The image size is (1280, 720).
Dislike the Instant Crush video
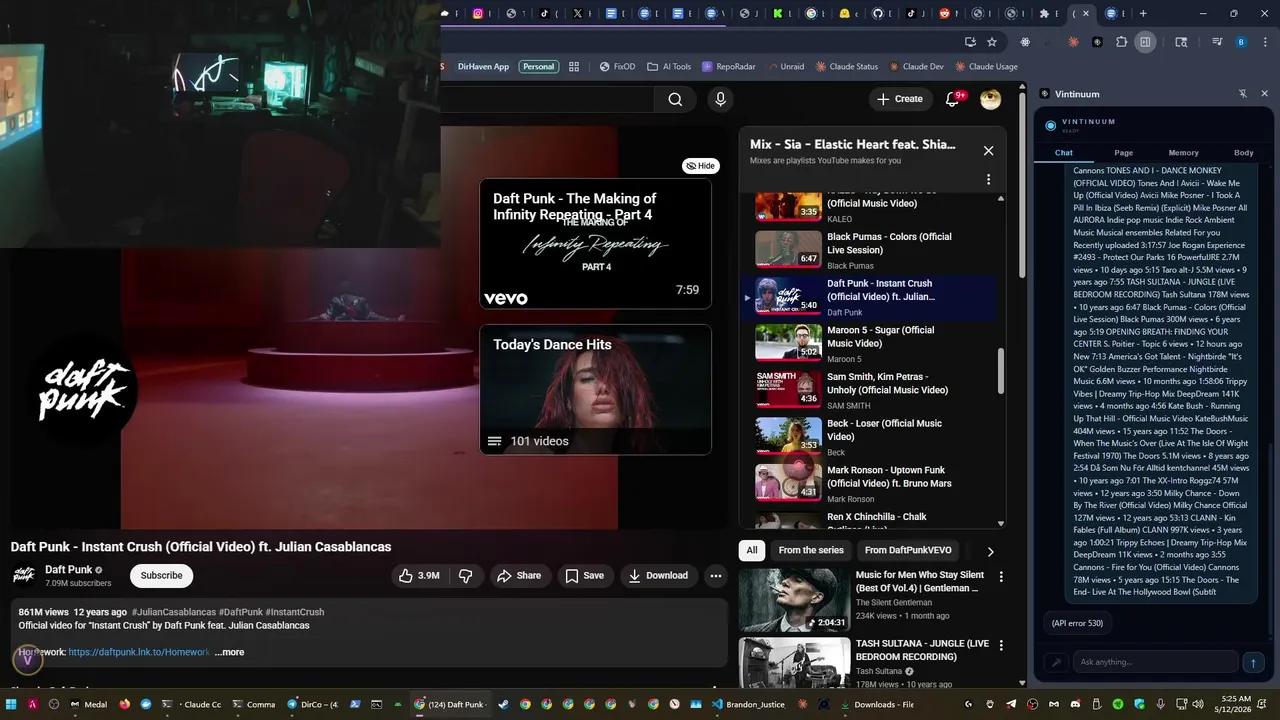465,576
